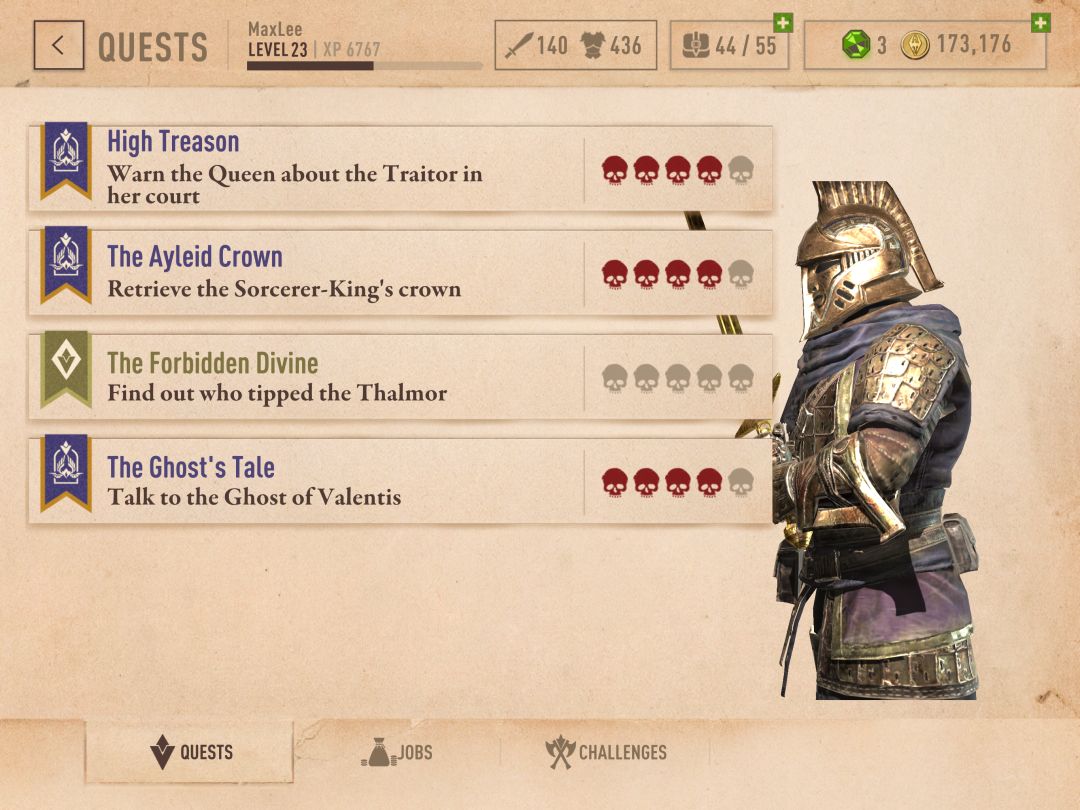1080x810 pixels.
Task: Open The Forbidden Divine quest title
Action: click(x=213, y=362)
